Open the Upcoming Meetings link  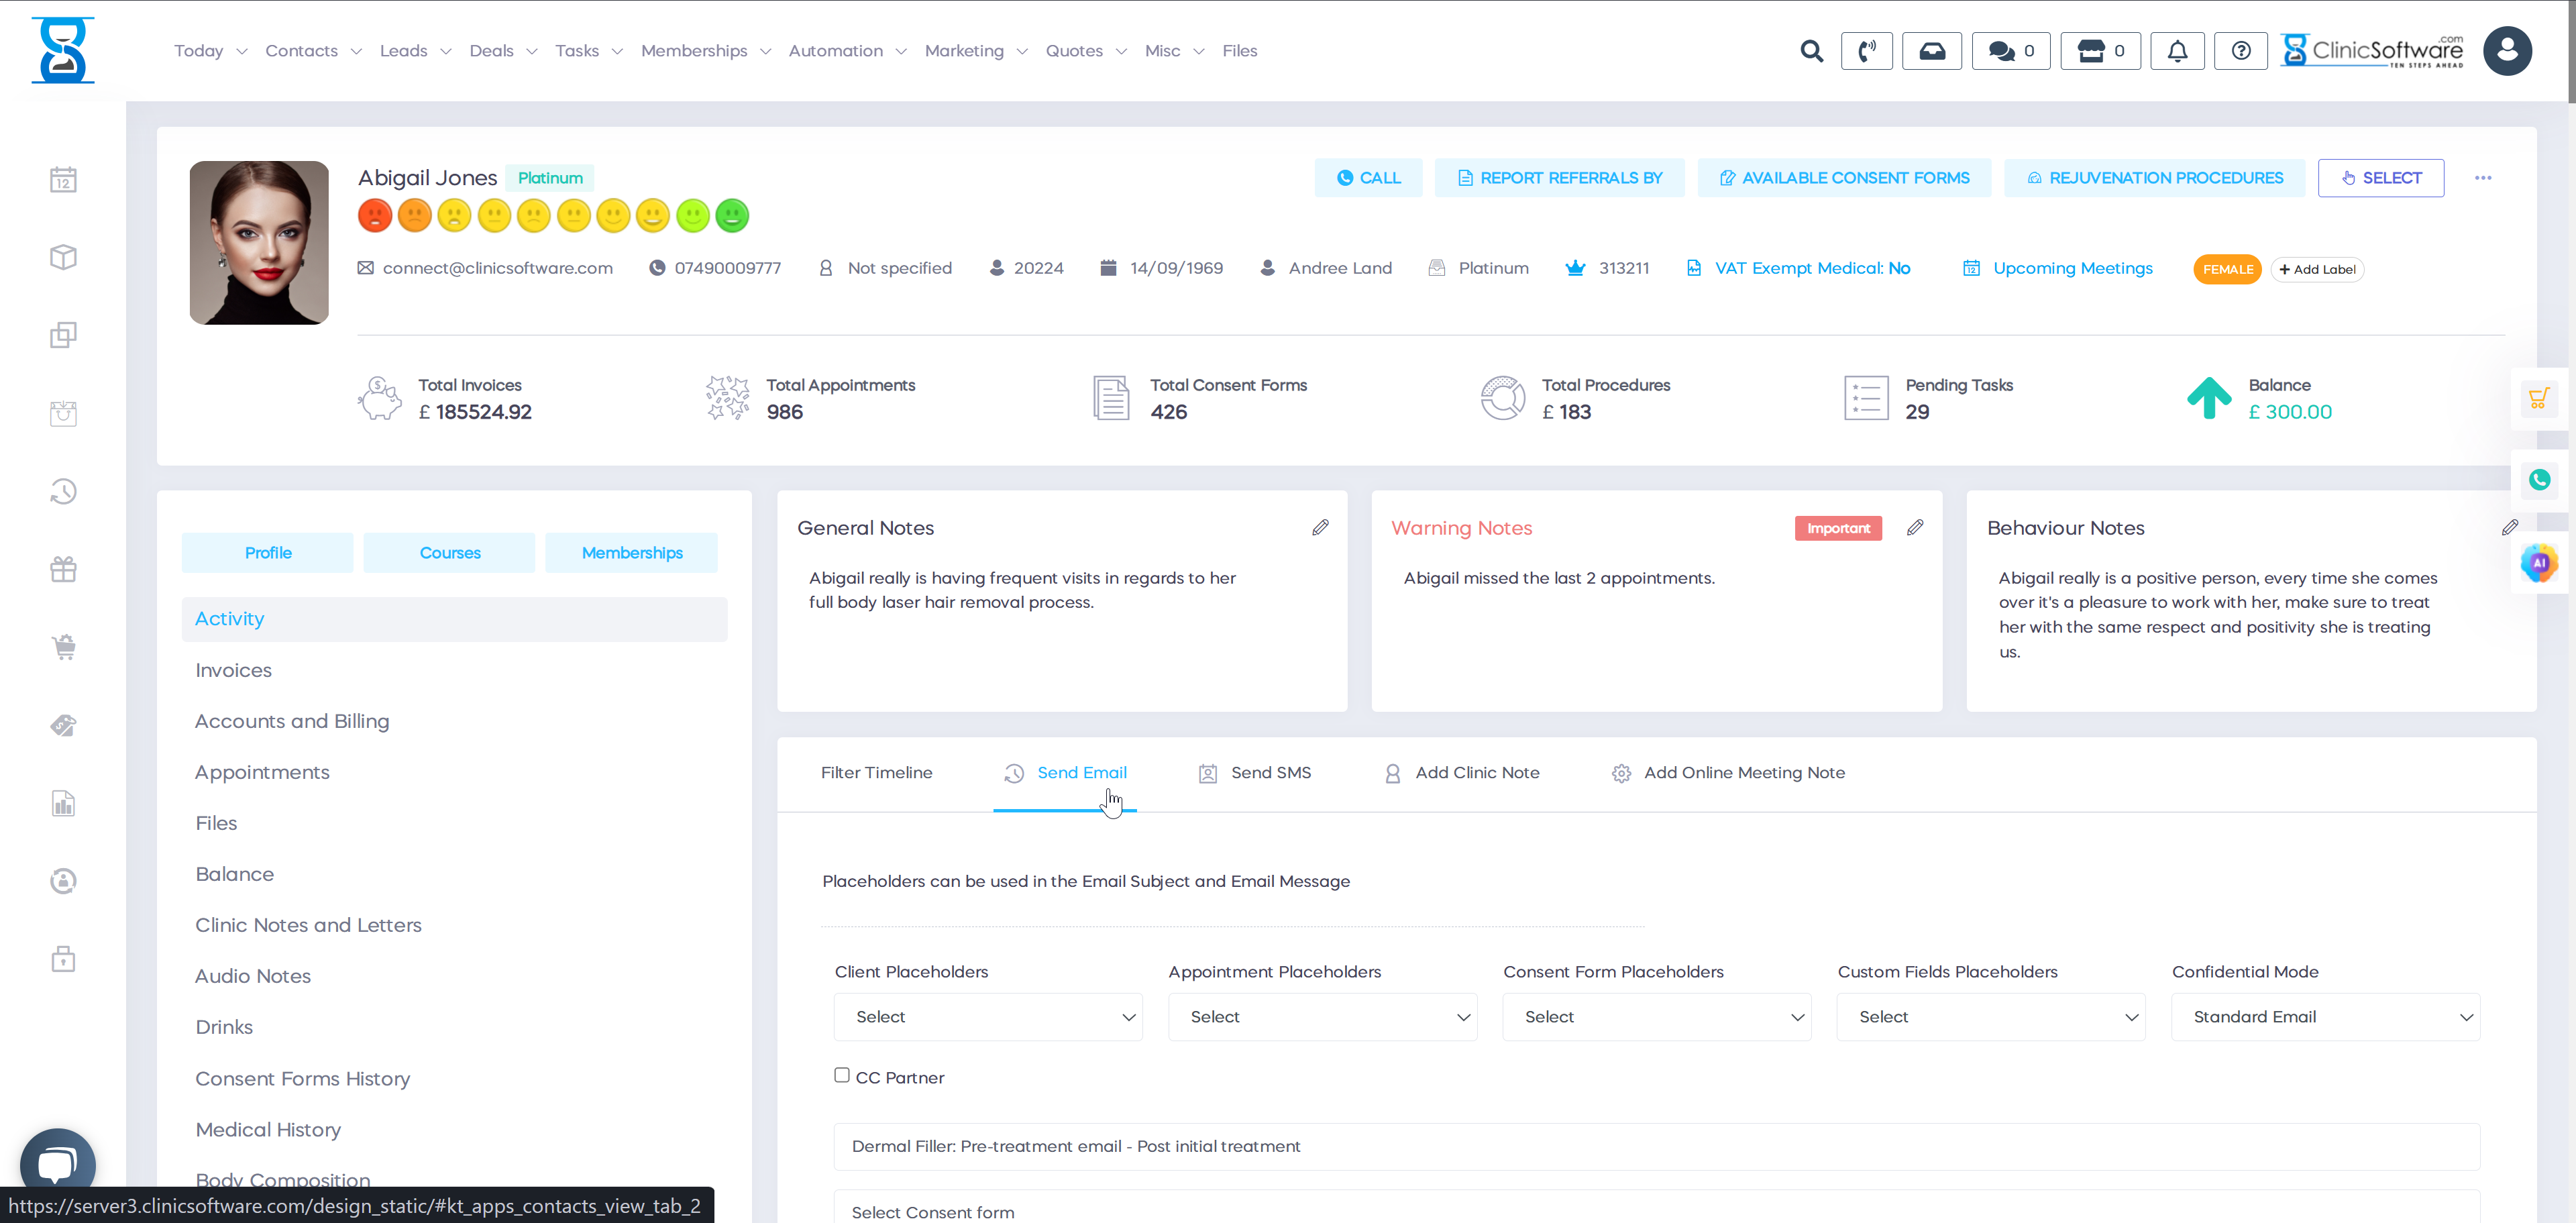tap(2072, 268)
